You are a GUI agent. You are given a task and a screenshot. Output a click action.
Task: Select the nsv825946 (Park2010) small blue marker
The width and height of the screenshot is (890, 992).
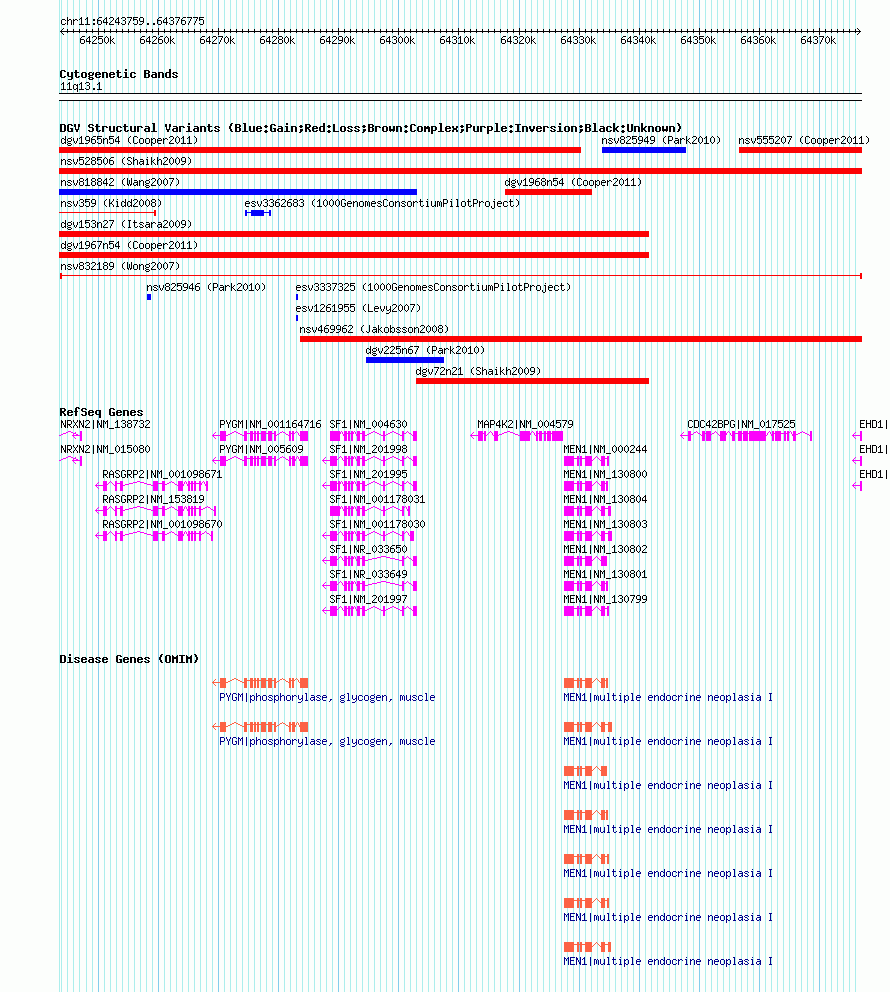tap(149, 297)
